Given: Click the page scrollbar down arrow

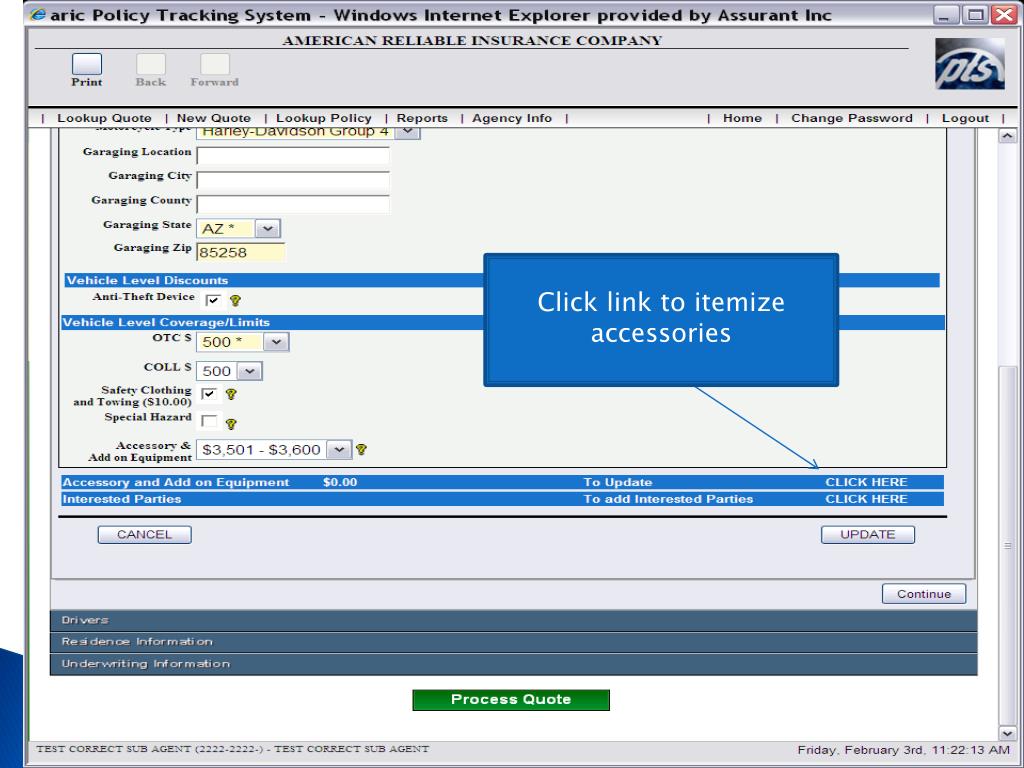Looking at the screenshot, I should coord(1008,733).
